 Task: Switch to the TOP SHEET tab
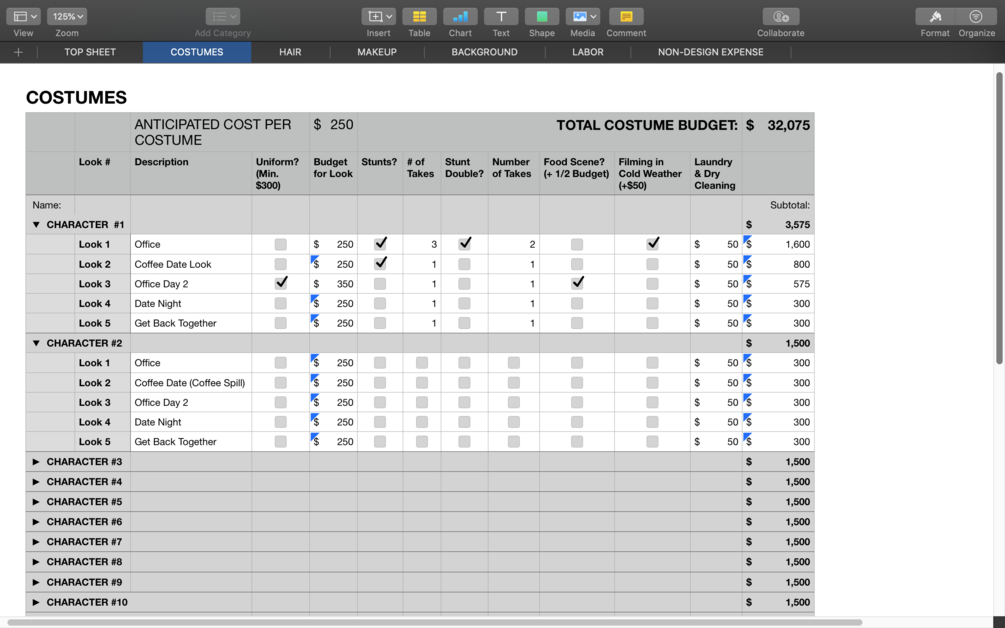90,52
